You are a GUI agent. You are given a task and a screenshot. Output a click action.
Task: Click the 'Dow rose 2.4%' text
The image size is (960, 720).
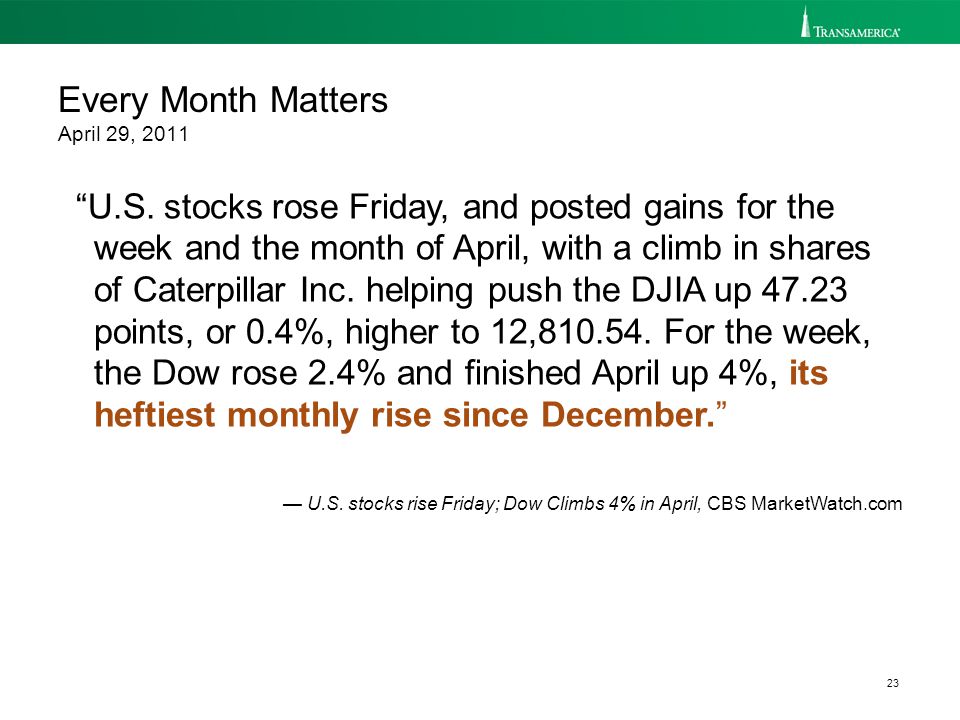point(268,373)
